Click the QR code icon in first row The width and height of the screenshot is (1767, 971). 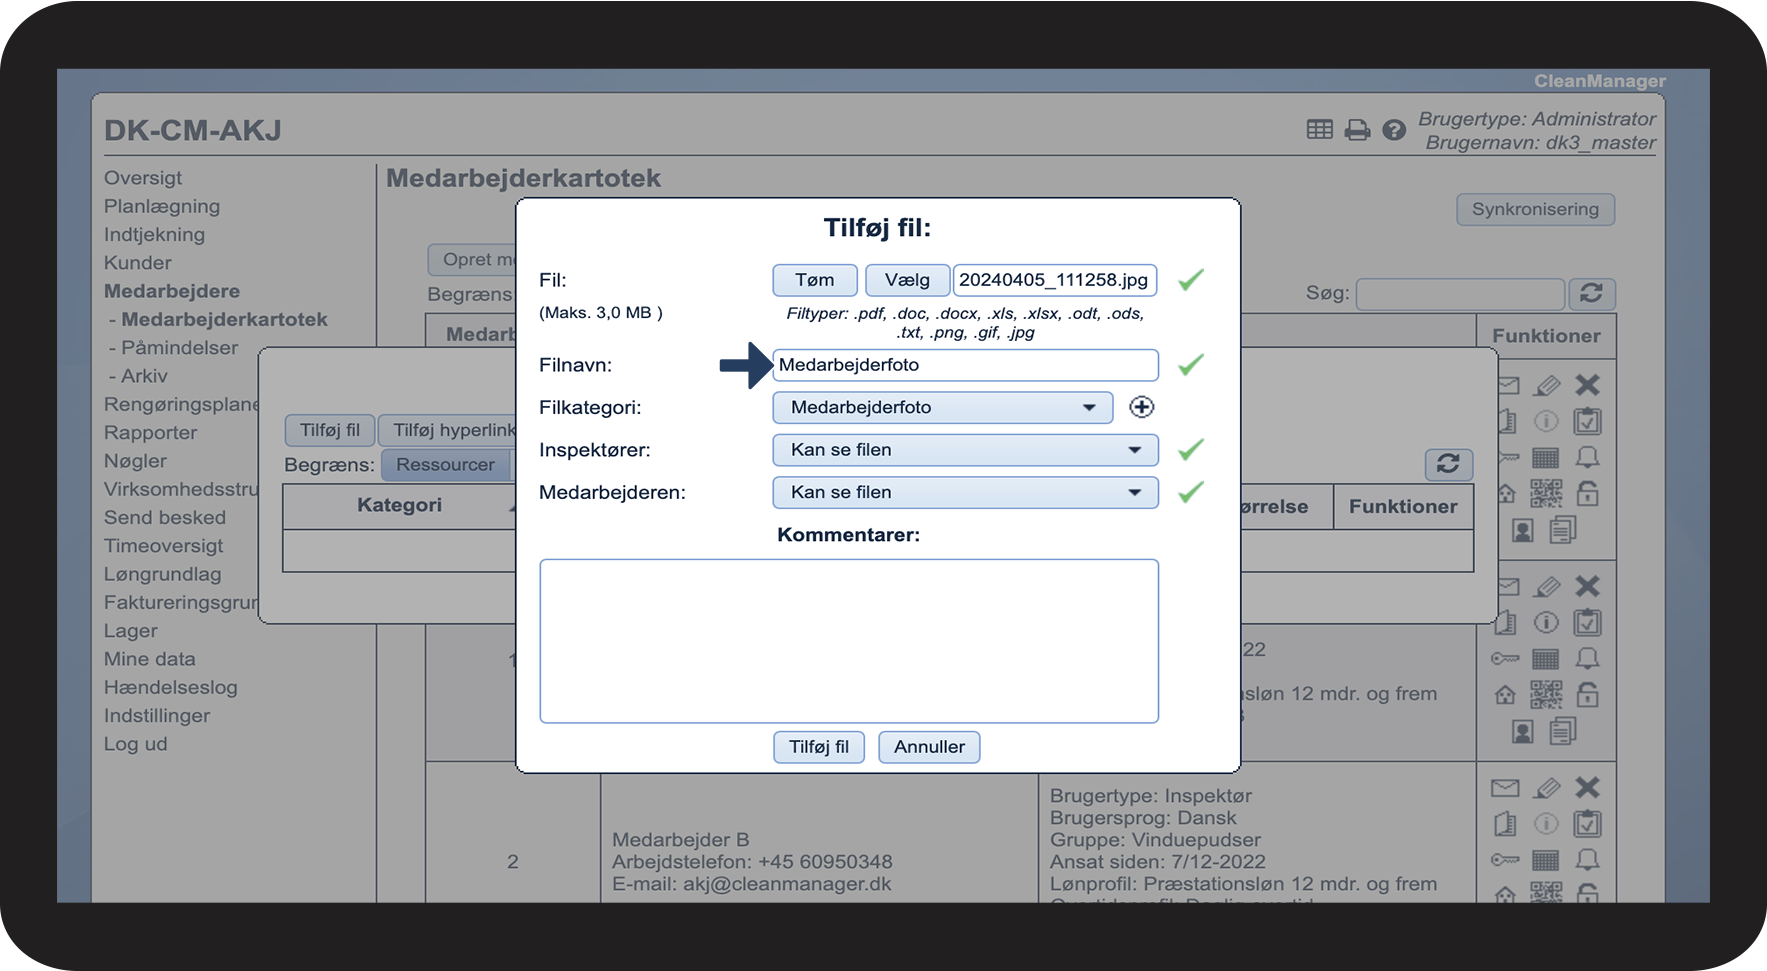coord(1546,493)
